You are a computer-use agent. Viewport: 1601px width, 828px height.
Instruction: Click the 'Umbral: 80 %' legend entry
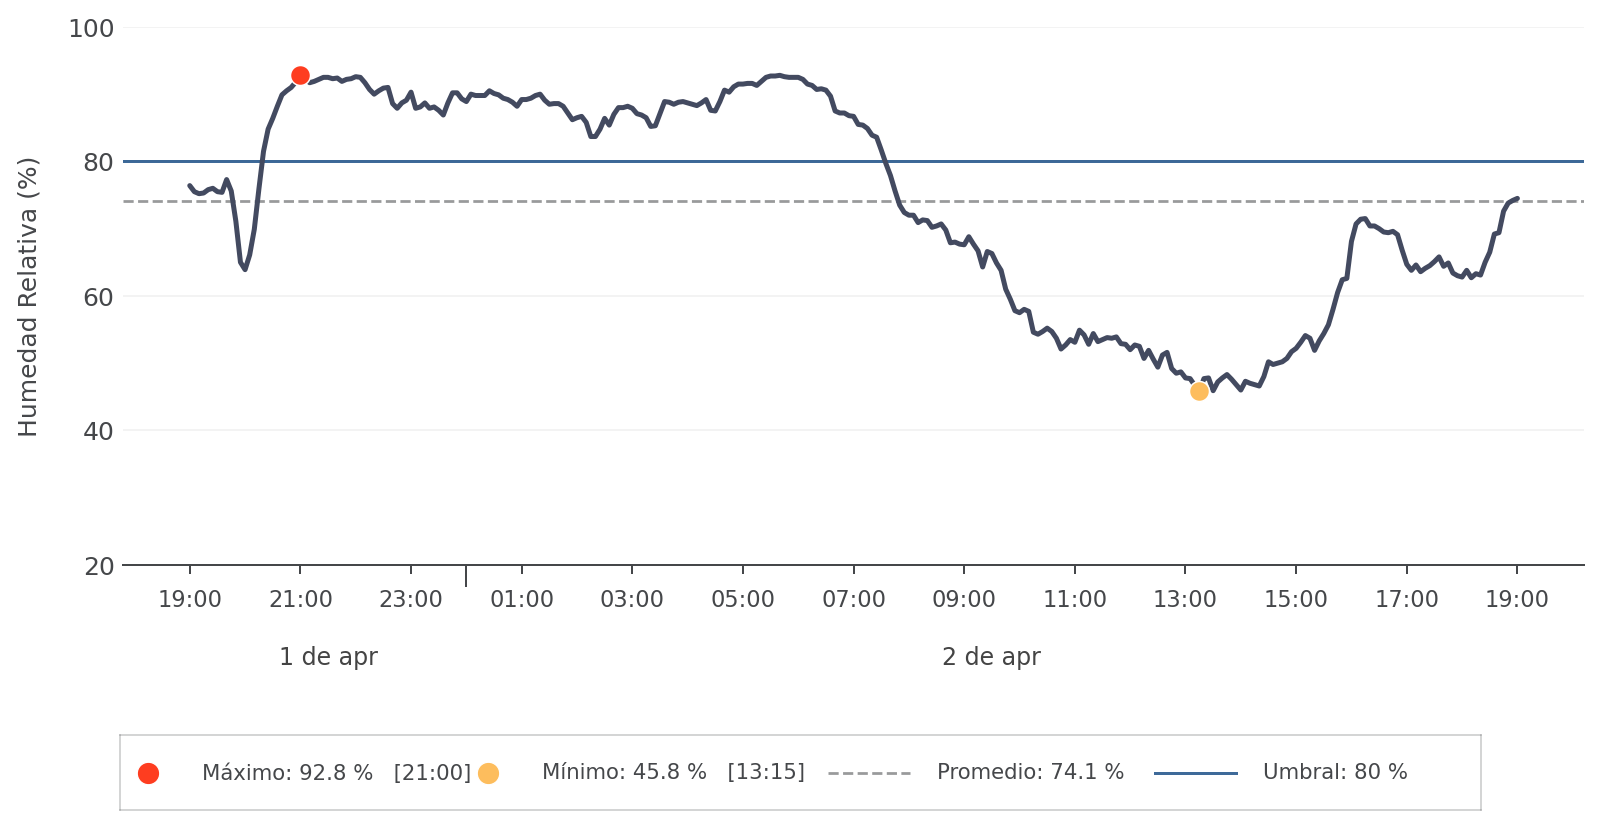(1335, 773)
